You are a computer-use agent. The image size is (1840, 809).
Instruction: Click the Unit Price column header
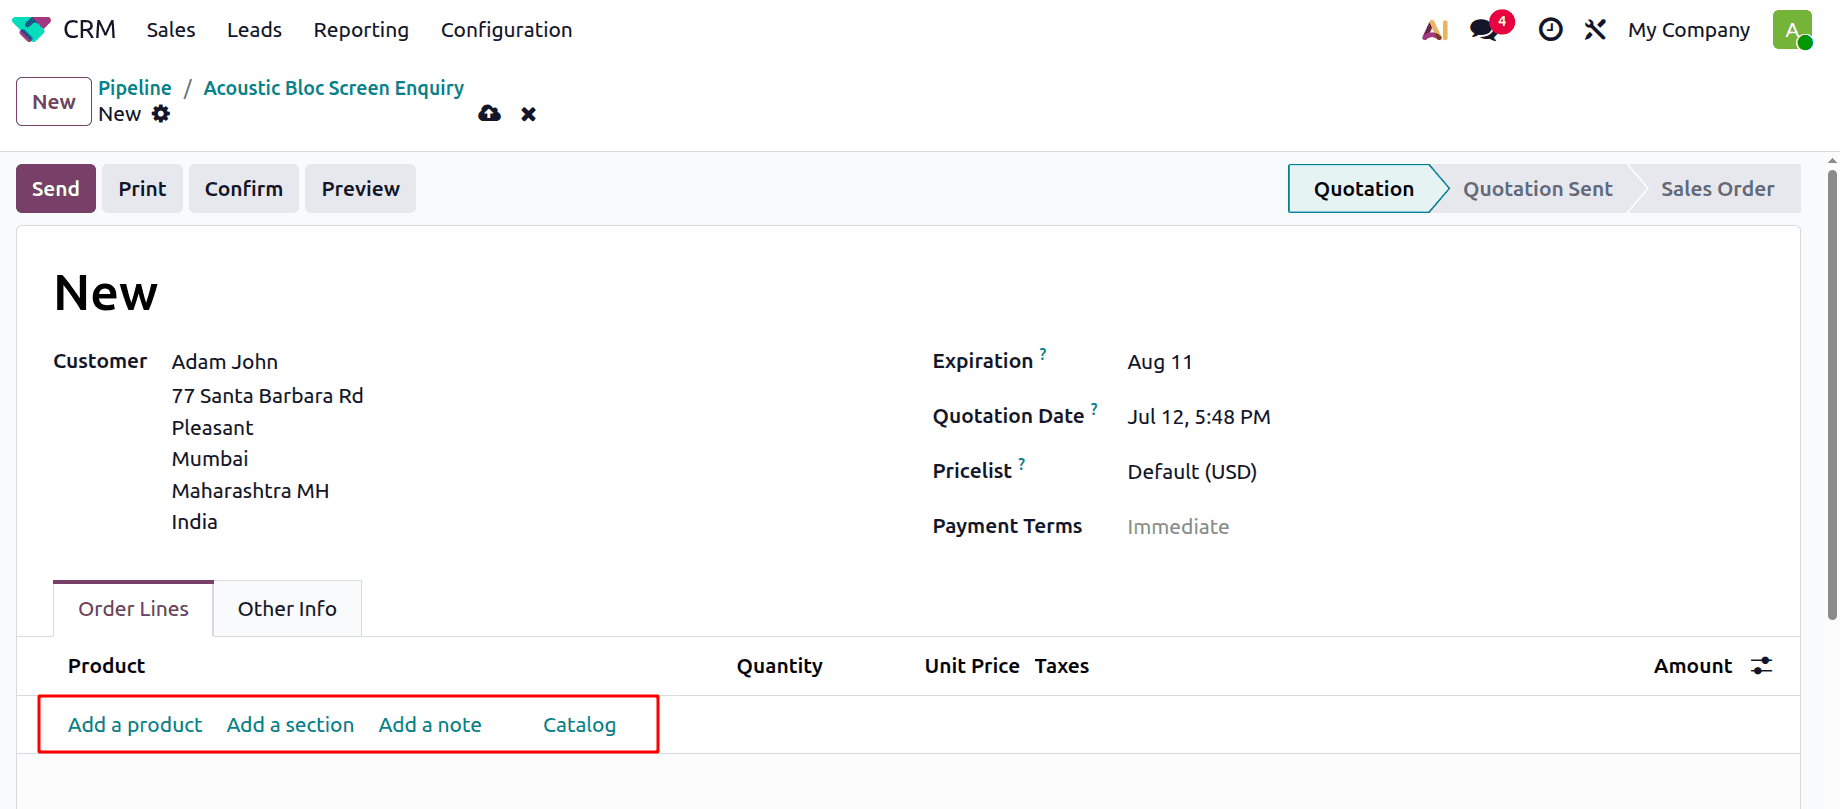[972, 666]
